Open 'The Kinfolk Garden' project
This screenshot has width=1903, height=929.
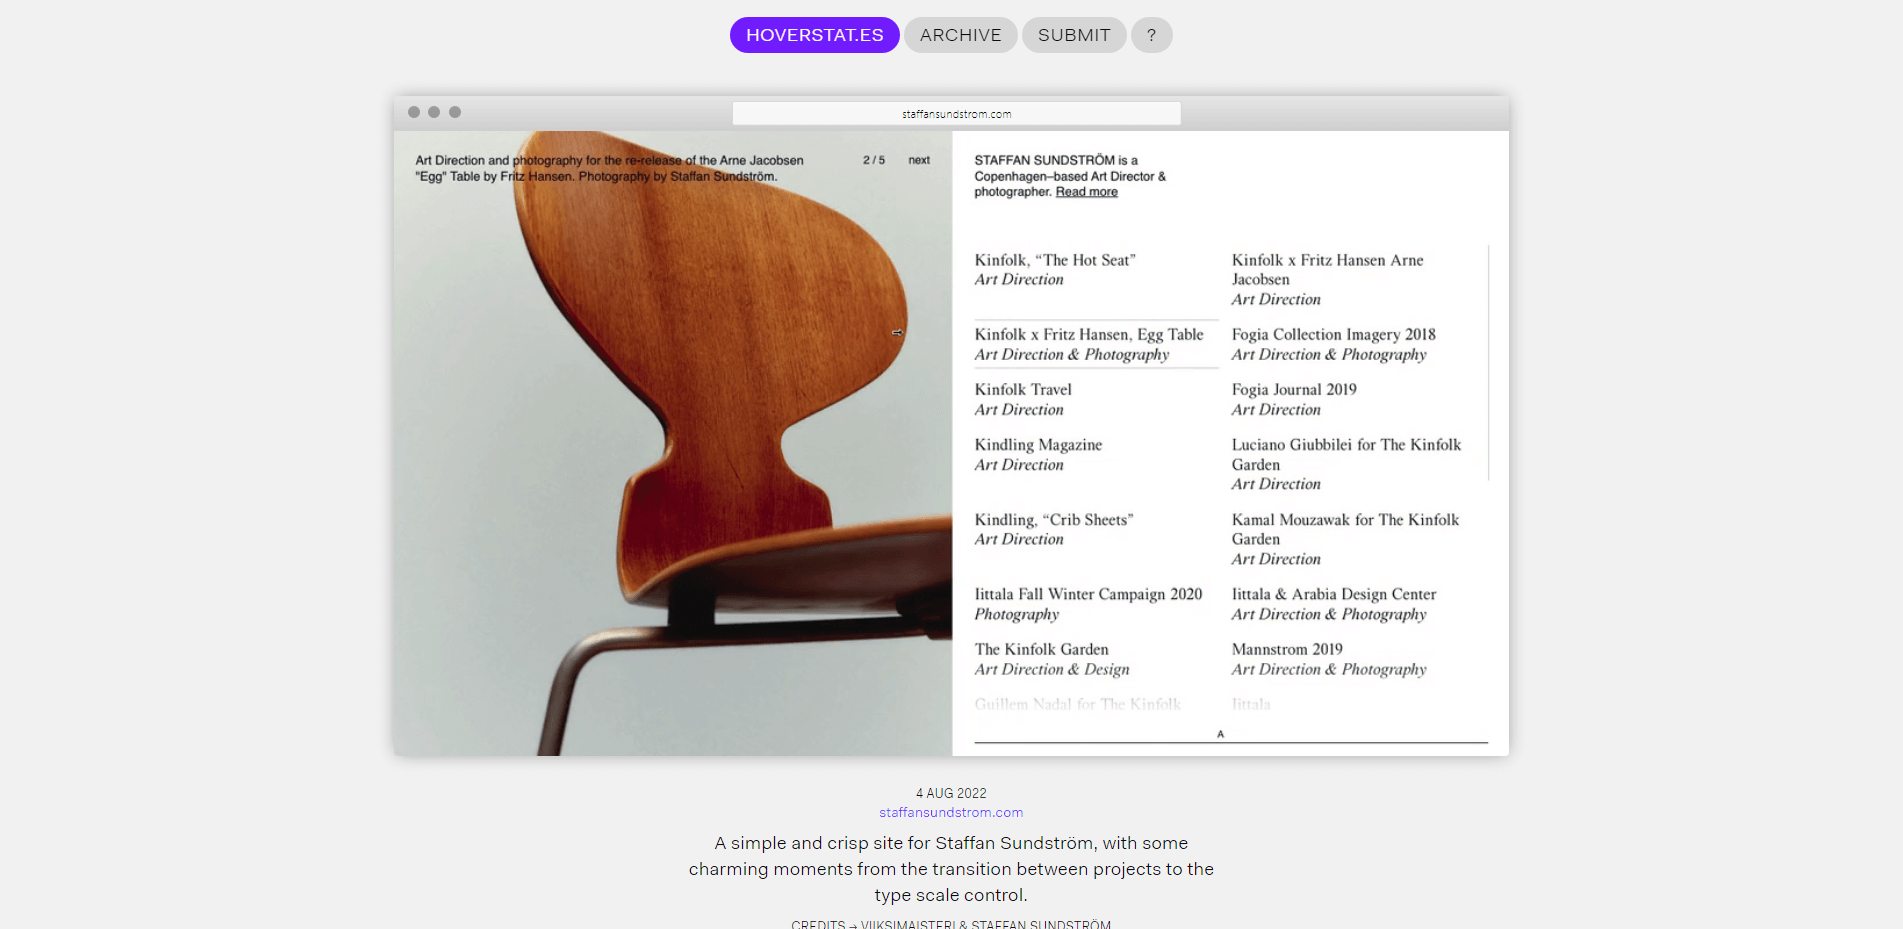(1041, 649)
